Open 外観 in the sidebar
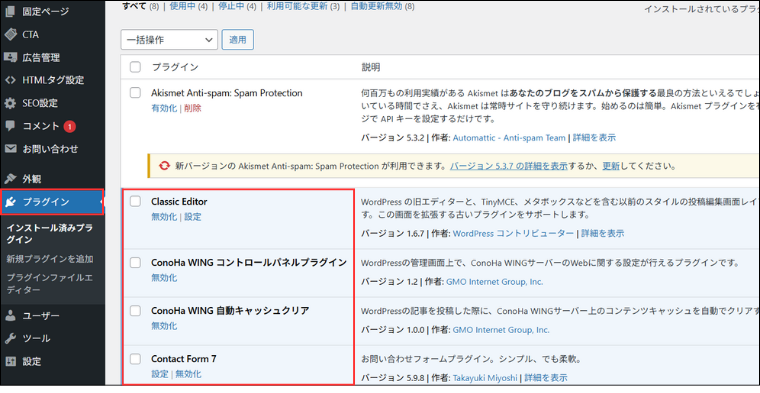The height and width of the screenshot is (393, 760). coord(32,179)
